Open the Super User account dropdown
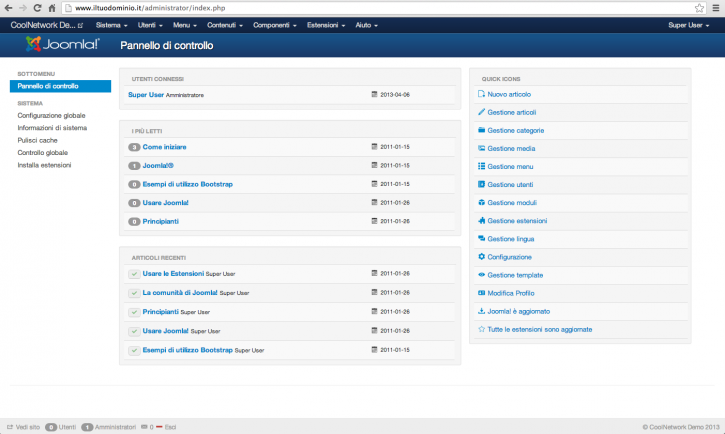This screenshot has height=434, width=725. point(688,25)
